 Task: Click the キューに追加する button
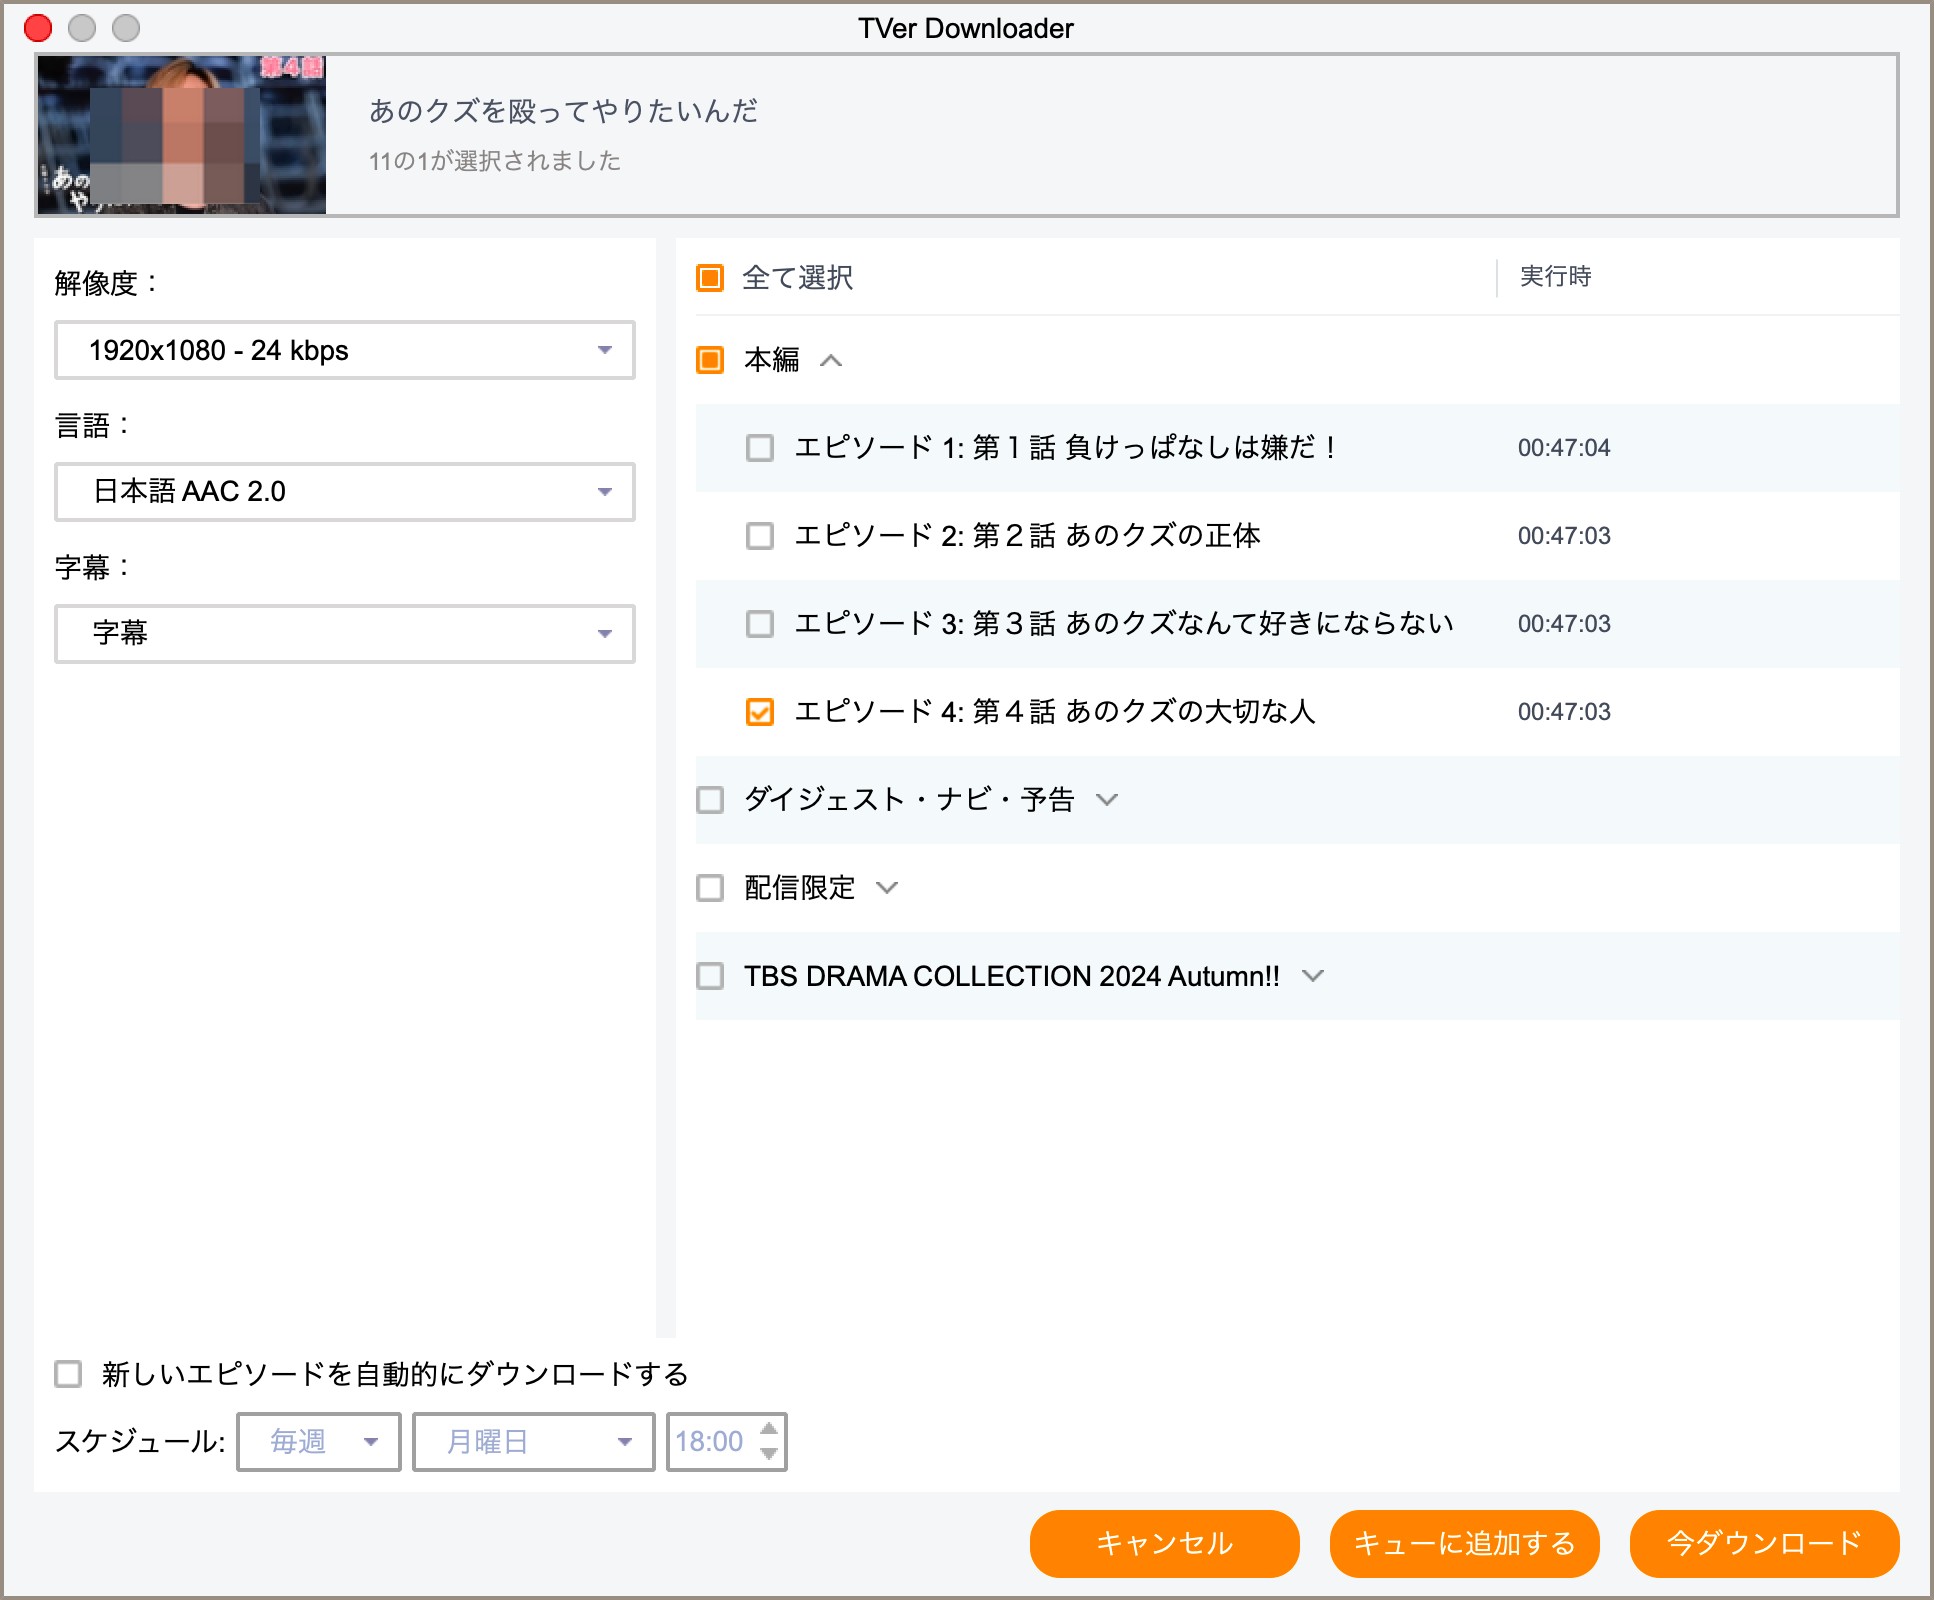tap(1465, 1544)
